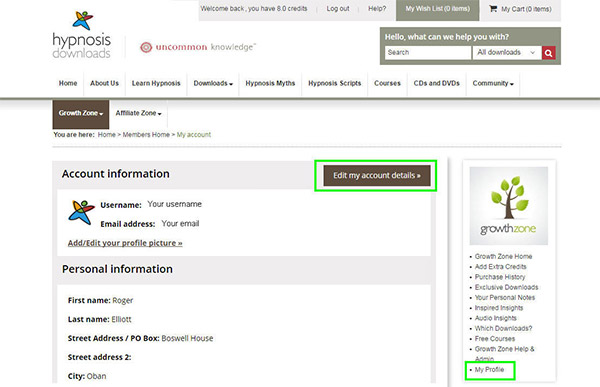Click into the Search field
The height and width of the screenshot is (387, 600).
click(428, 52)
